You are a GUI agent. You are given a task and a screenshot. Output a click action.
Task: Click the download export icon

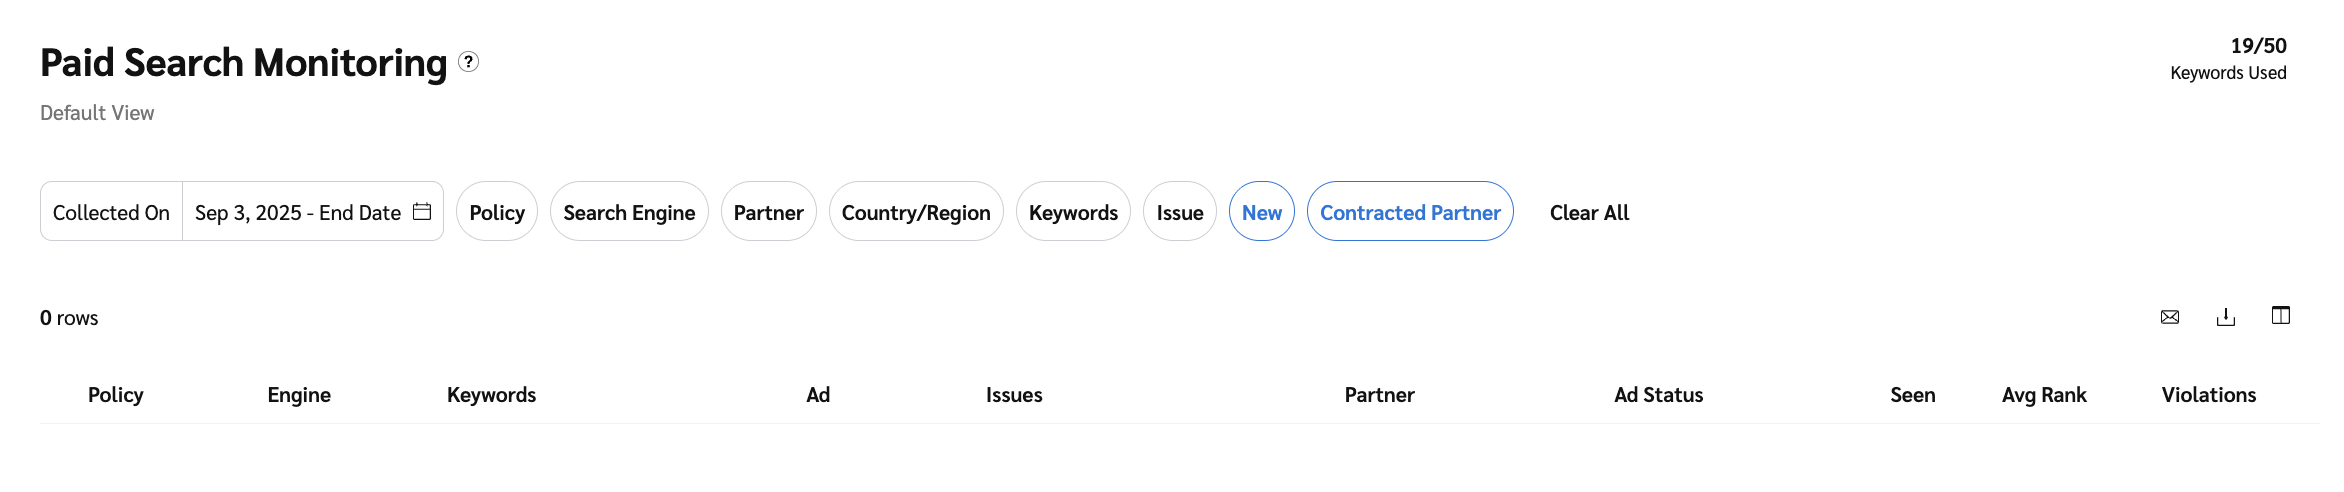[x=2225, y=317]
